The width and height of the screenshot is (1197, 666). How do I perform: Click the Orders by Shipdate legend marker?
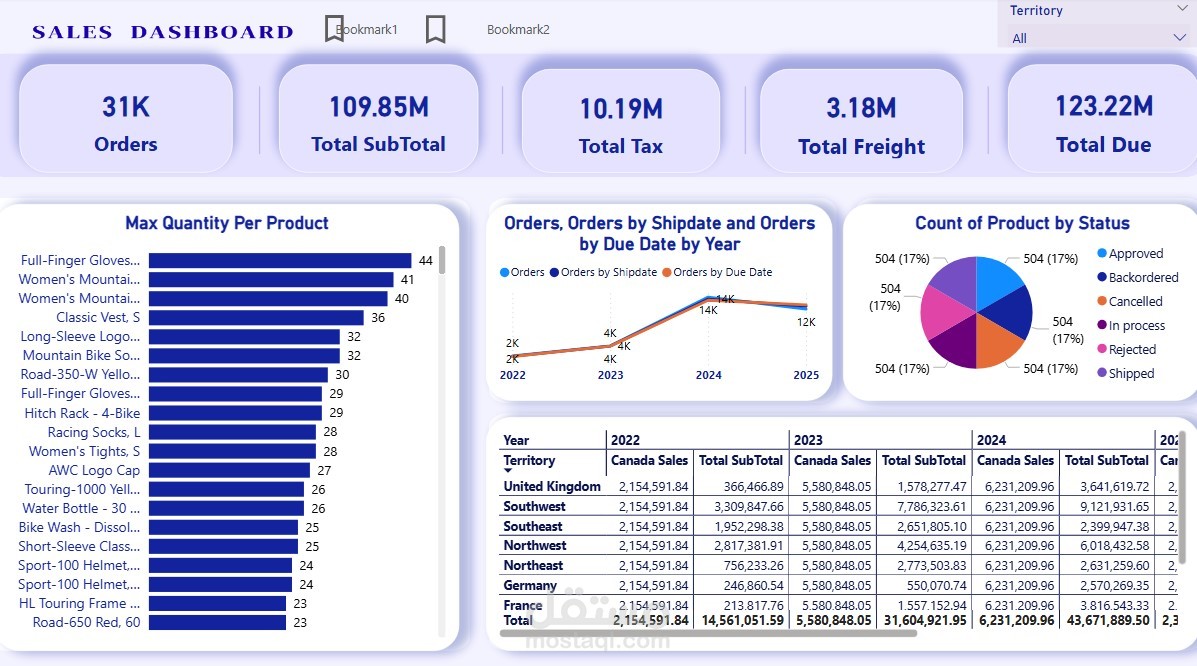point(554,273)
